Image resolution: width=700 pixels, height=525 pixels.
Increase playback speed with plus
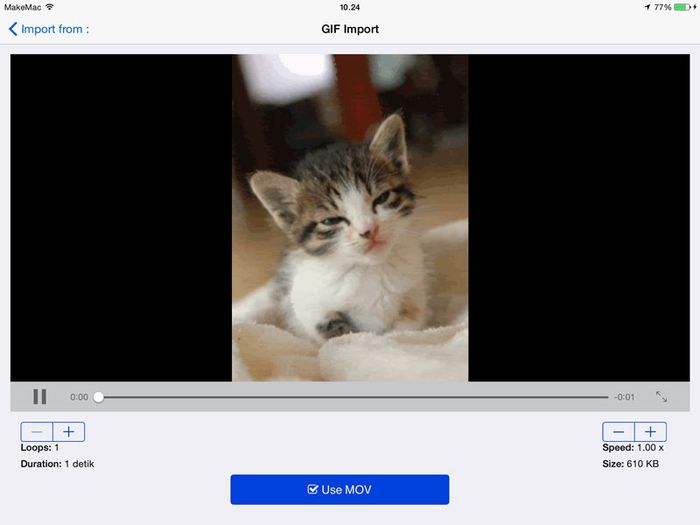650,432
